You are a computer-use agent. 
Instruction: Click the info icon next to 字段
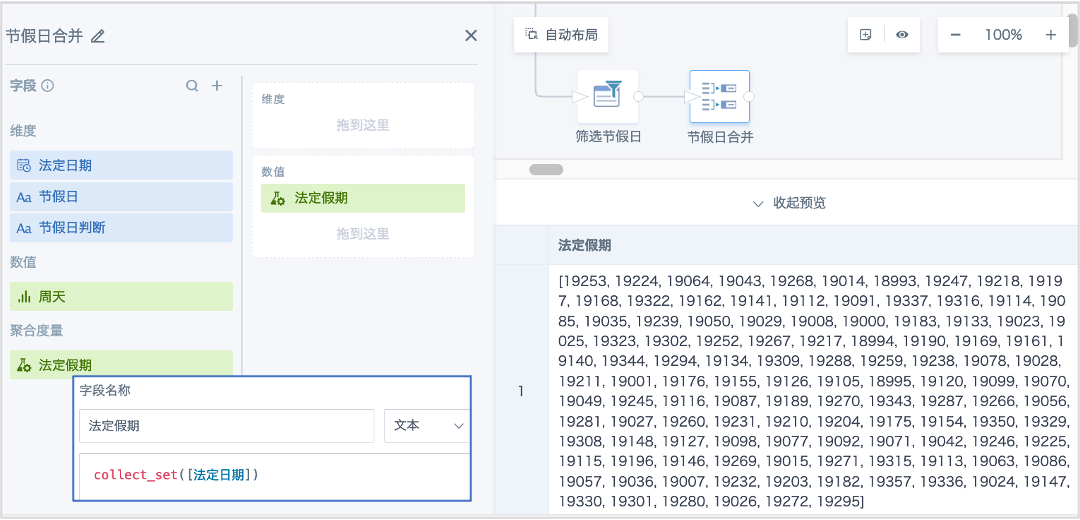click(x=48, y=86)
